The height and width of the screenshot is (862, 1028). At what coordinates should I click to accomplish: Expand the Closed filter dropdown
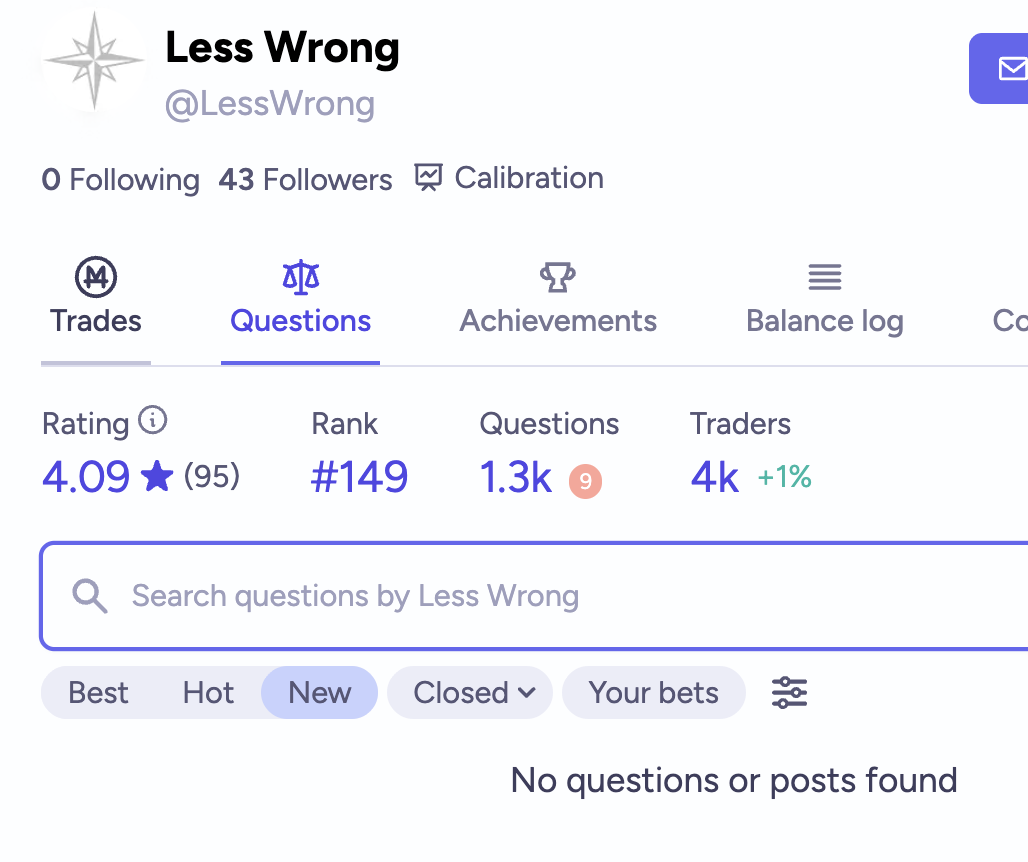[470, 693]
